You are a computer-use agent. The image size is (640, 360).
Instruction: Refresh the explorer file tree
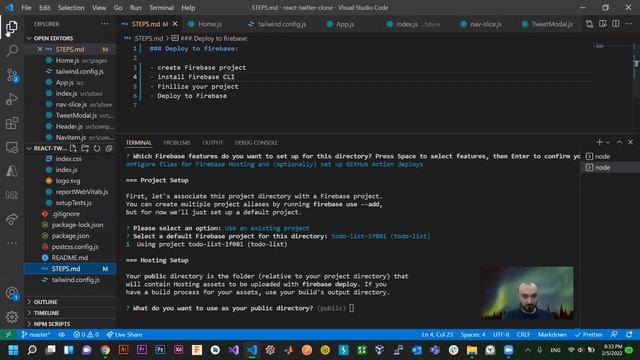97,148
